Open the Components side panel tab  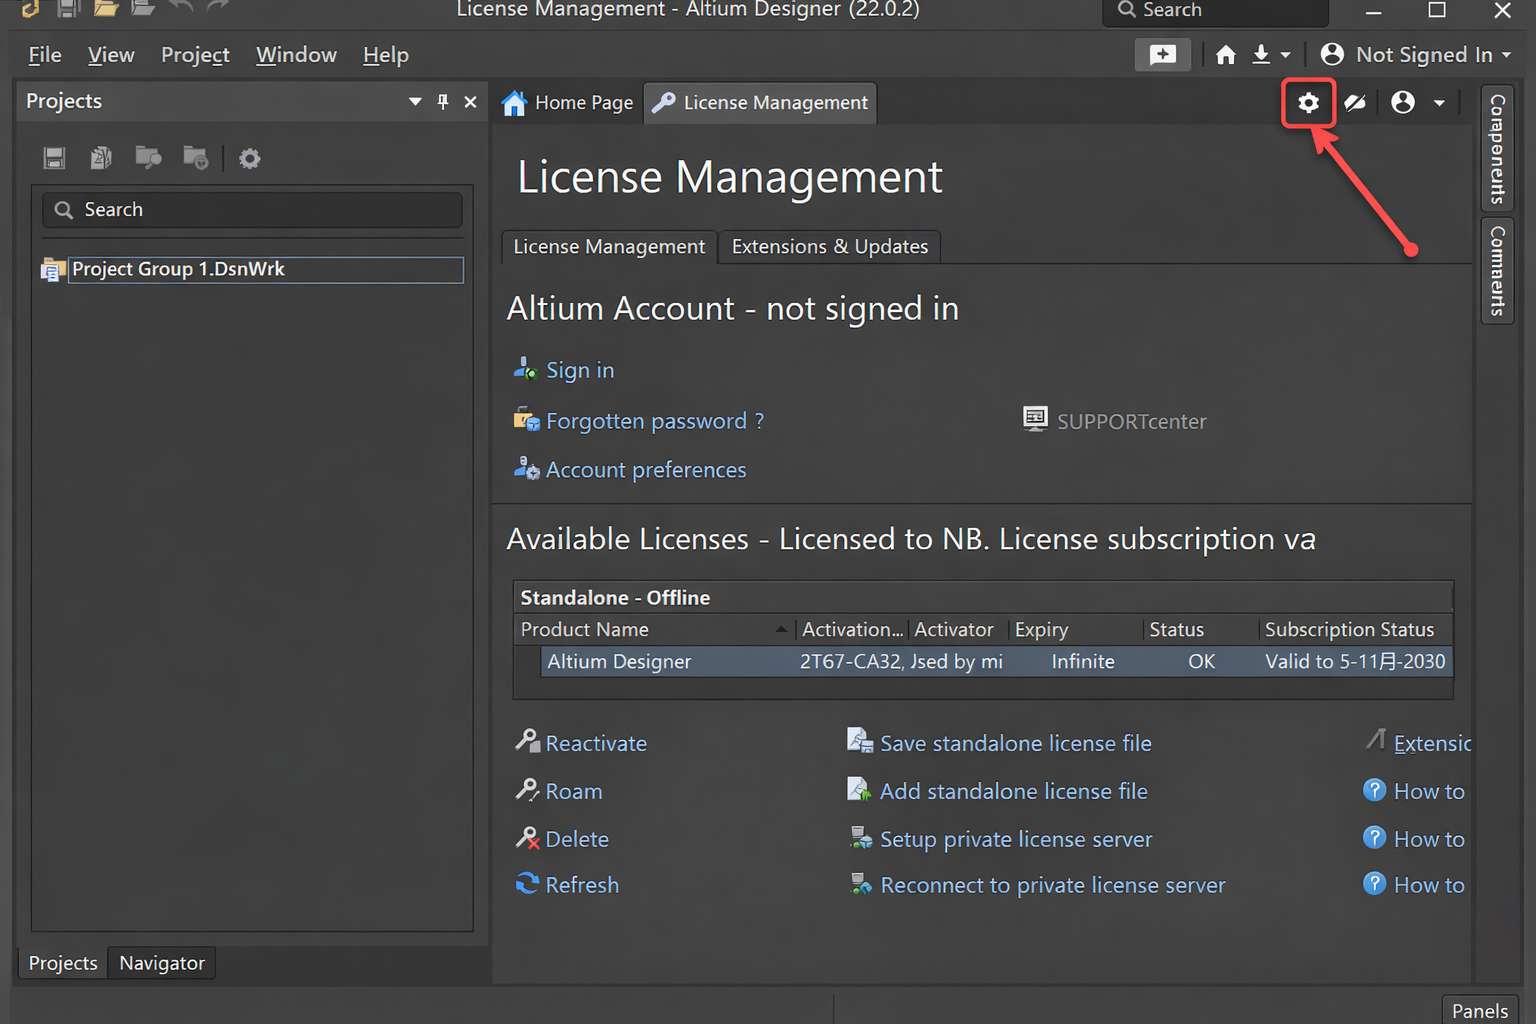pyautogui.click(x=1497, y=148)
